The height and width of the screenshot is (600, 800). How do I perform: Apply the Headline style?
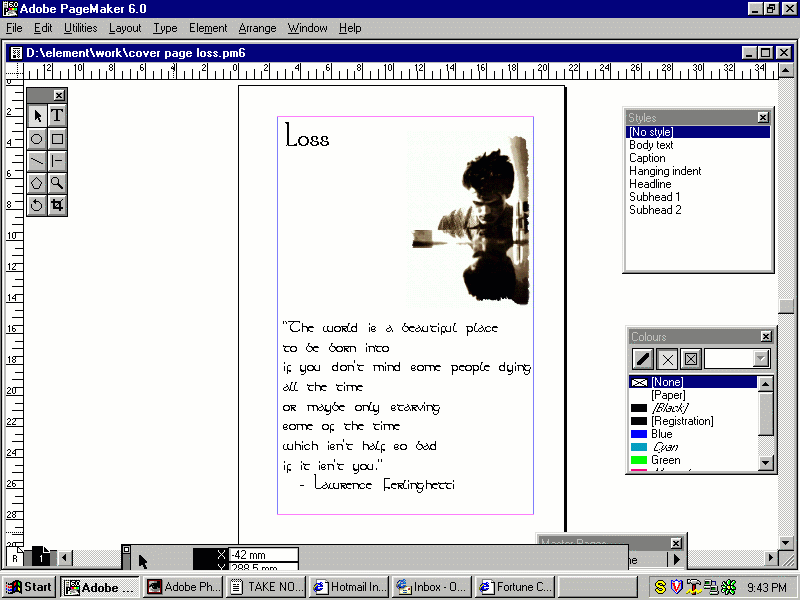click(650, 184)
